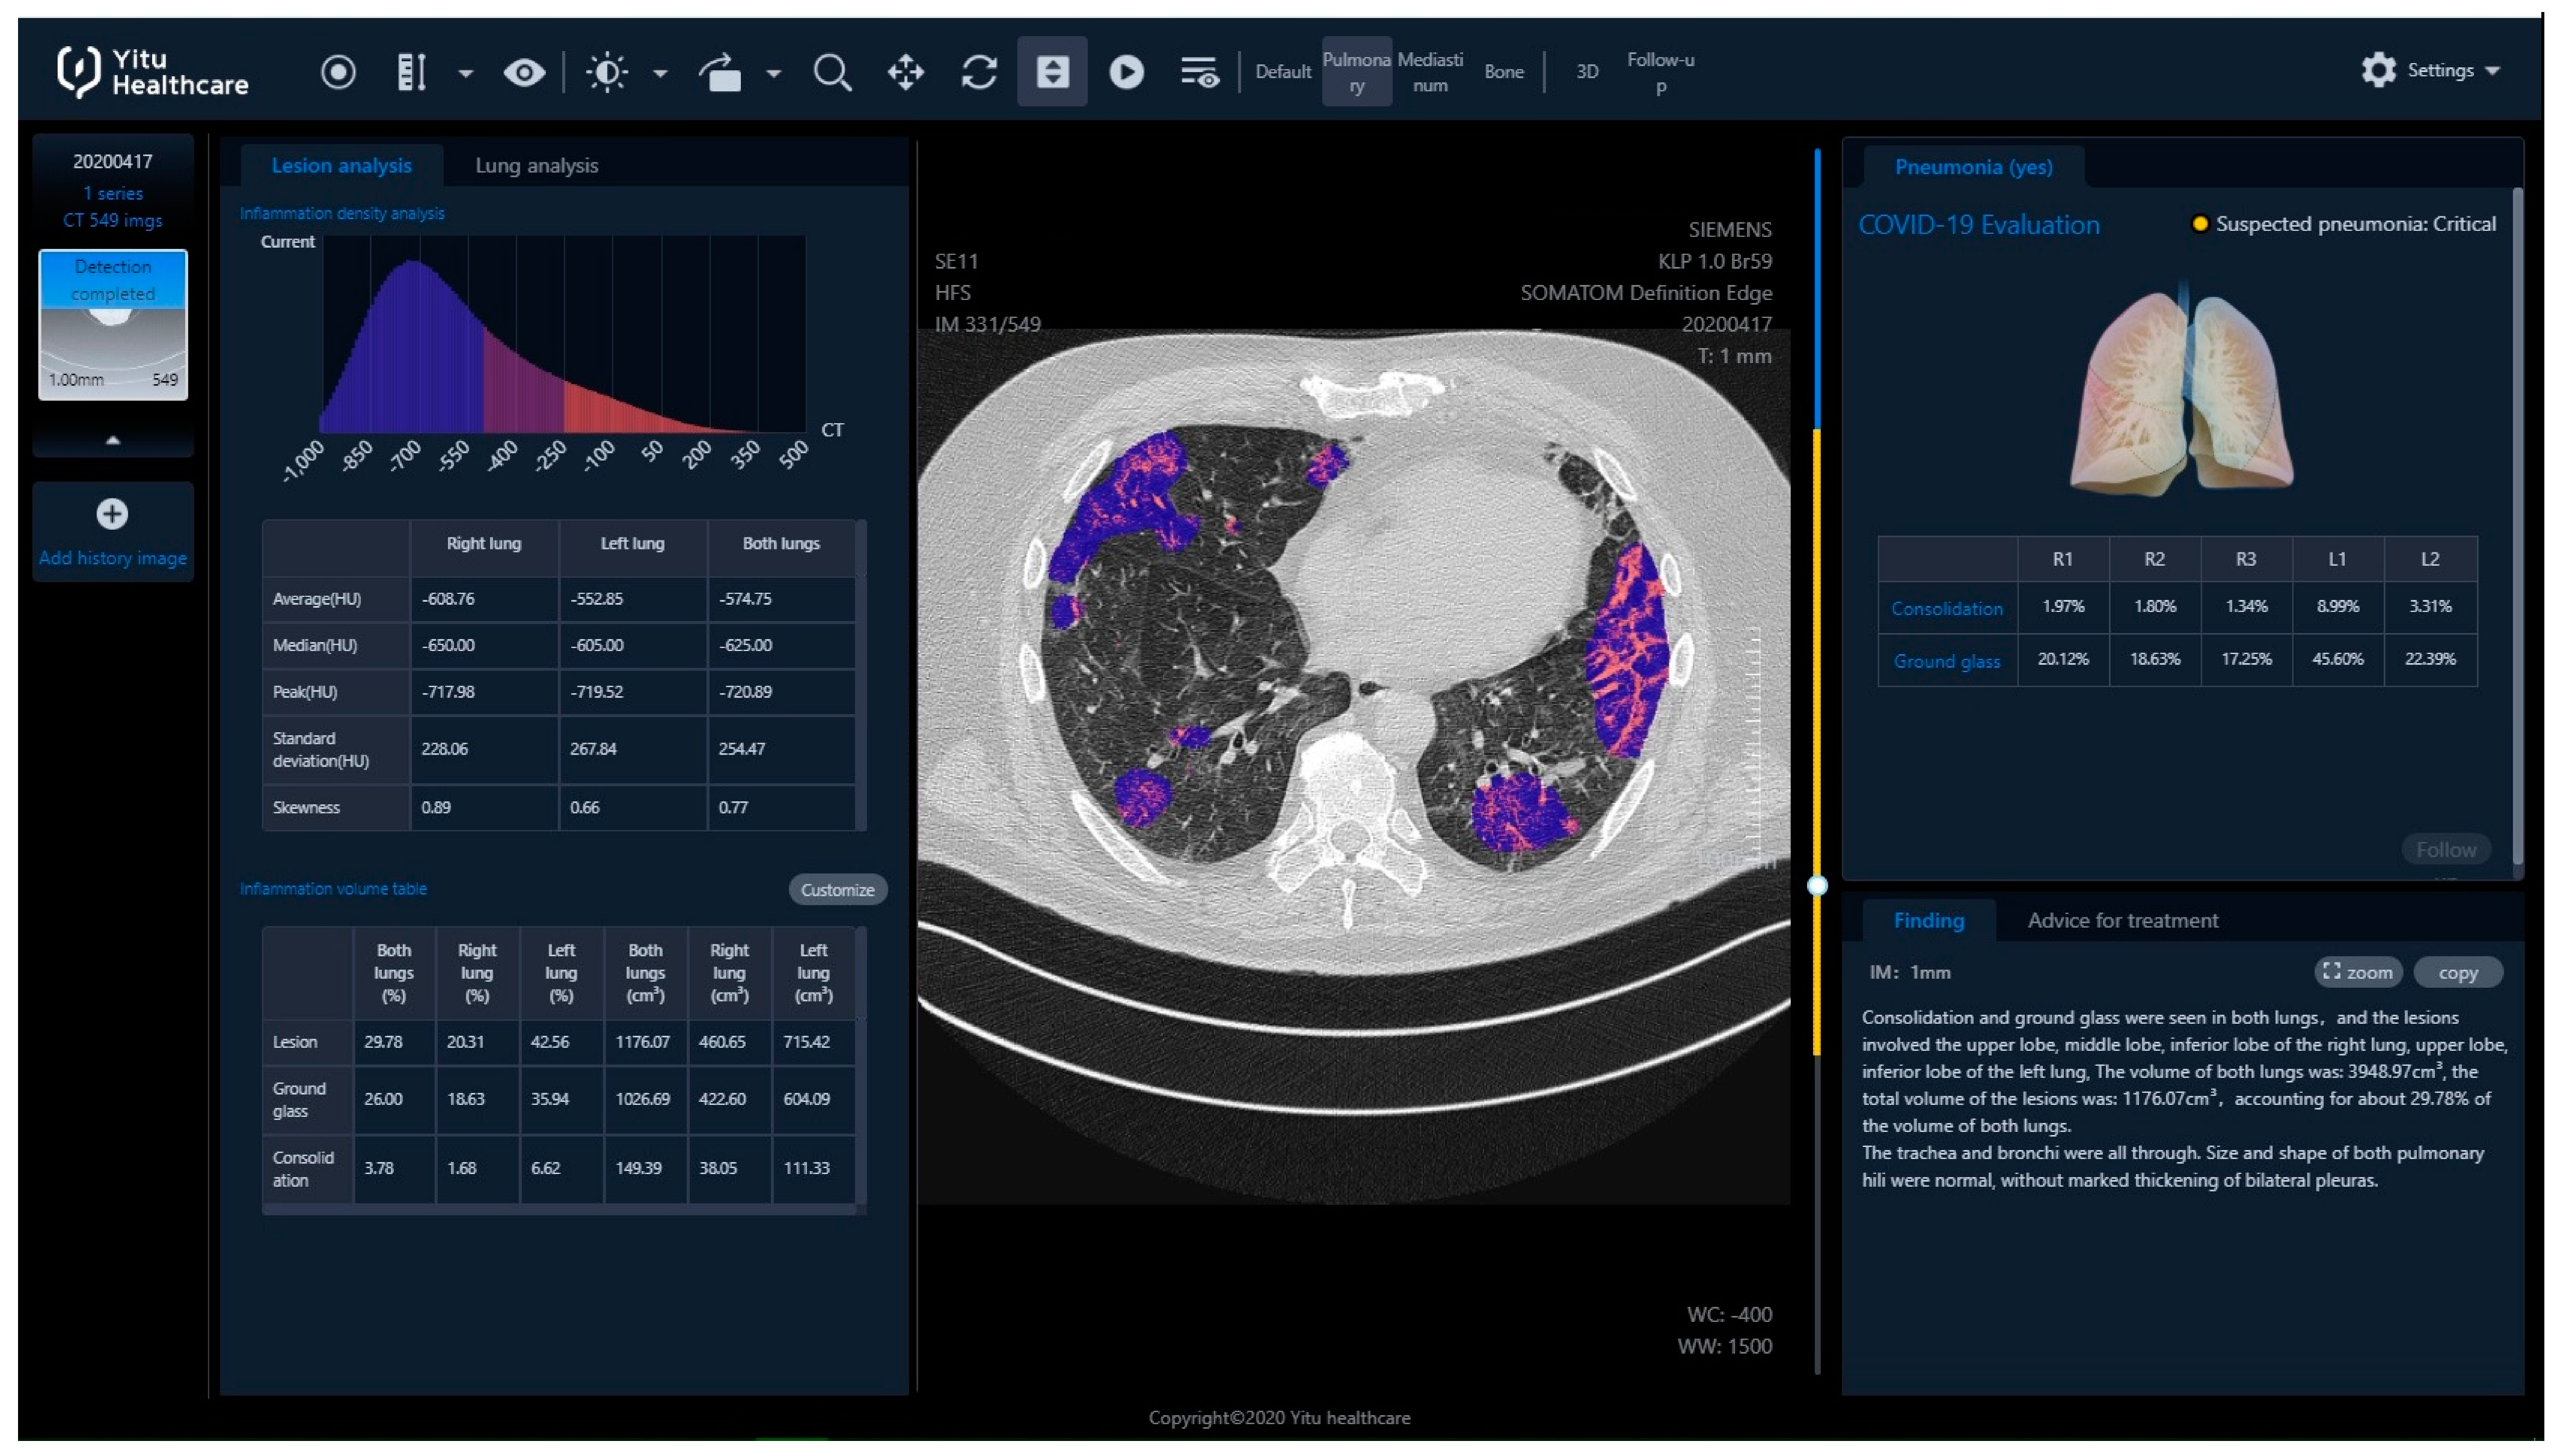
Task: Click the slice scroll tool icon
Action: pyautogui.click(x=1052, y=72)
